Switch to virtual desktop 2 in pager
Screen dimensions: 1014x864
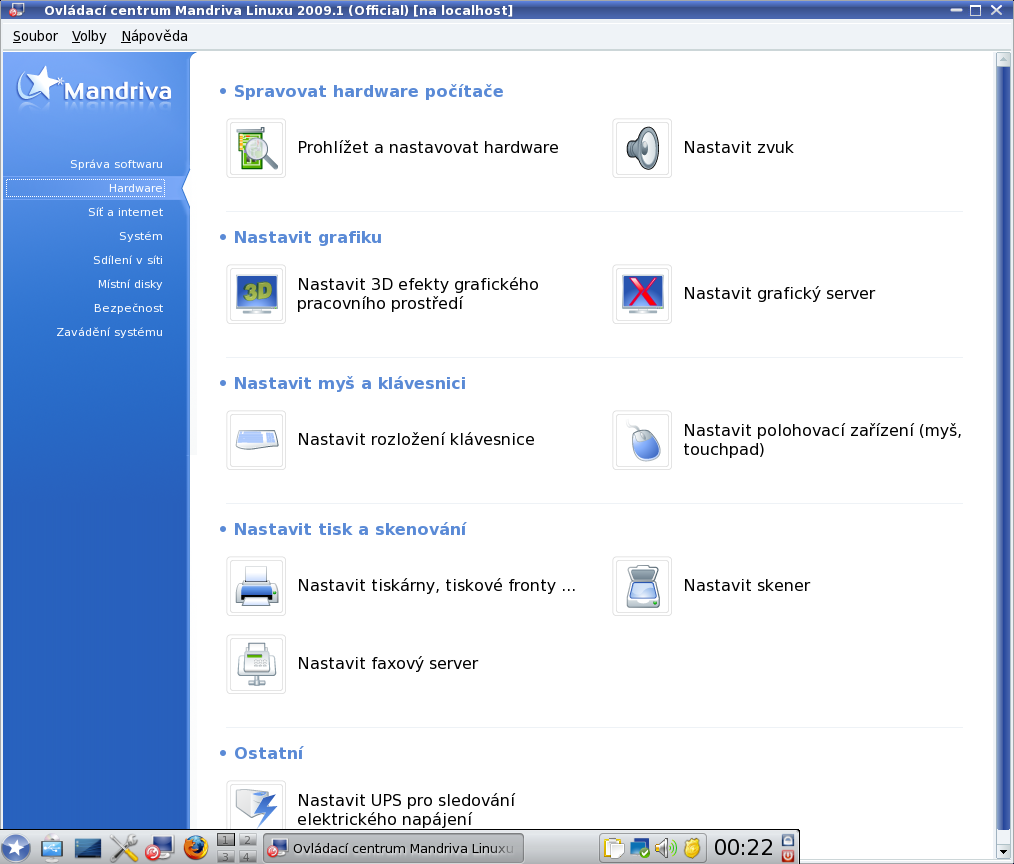[247, 840]
